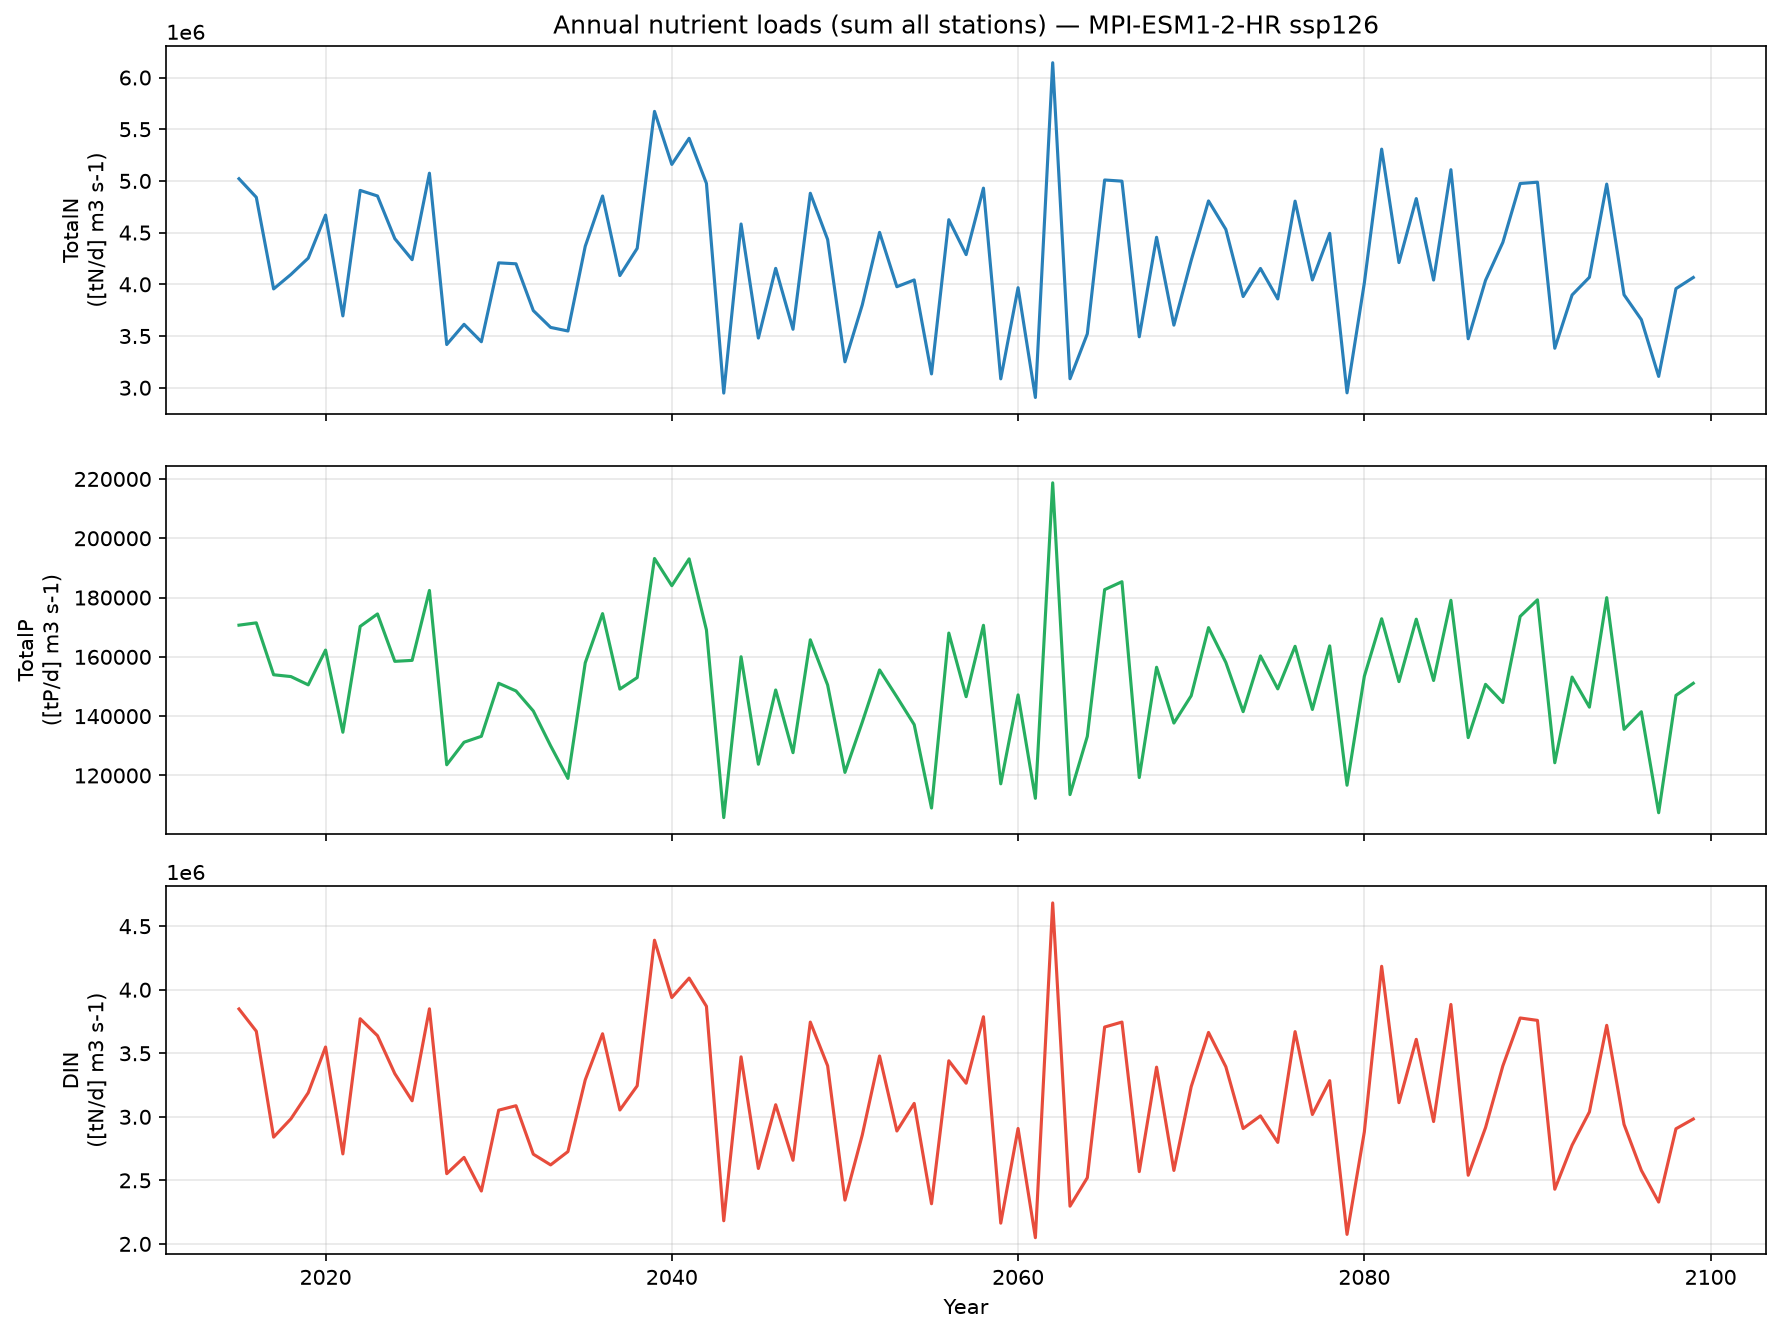Click the 2.0 tick on DIN axis
This screenshot has width=1781, height=1334.
coord(138,1244)
